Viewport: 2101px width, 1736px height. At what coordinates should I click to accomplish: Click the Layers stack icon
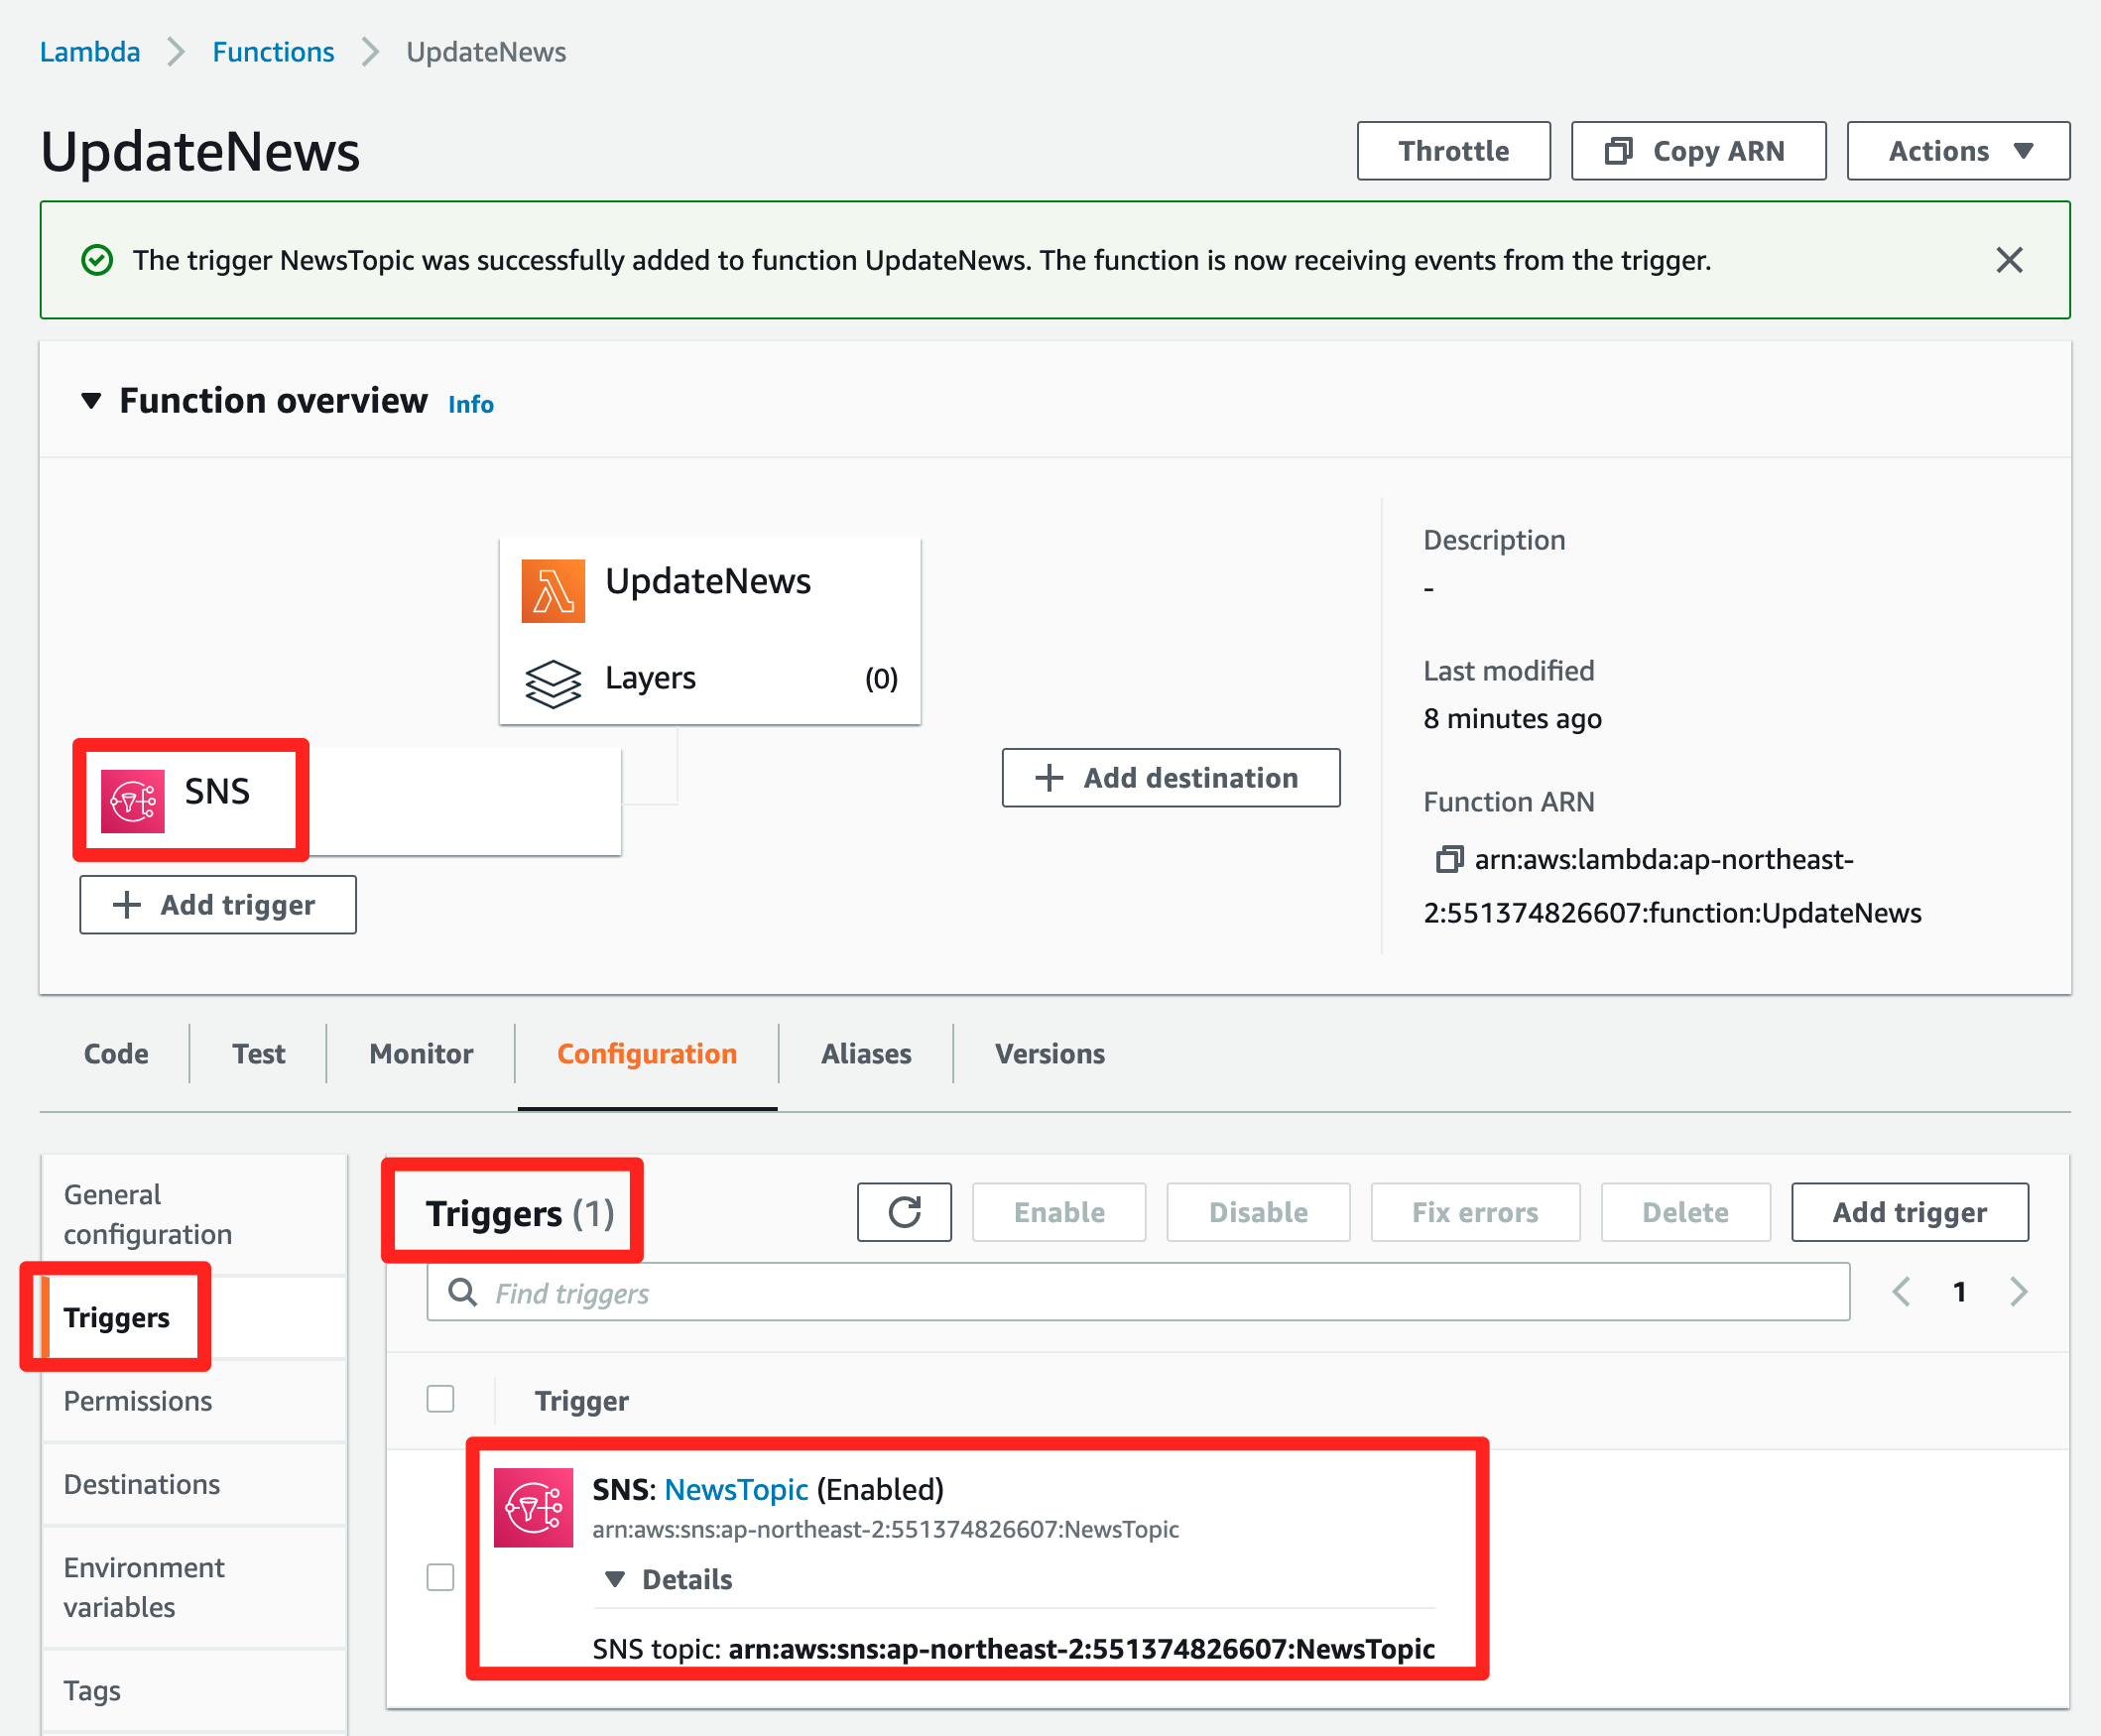point(553,683)
